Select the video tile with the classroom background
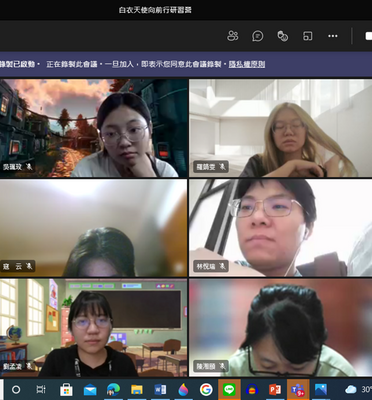Screen dimensions: 372x400 (94, 328)
